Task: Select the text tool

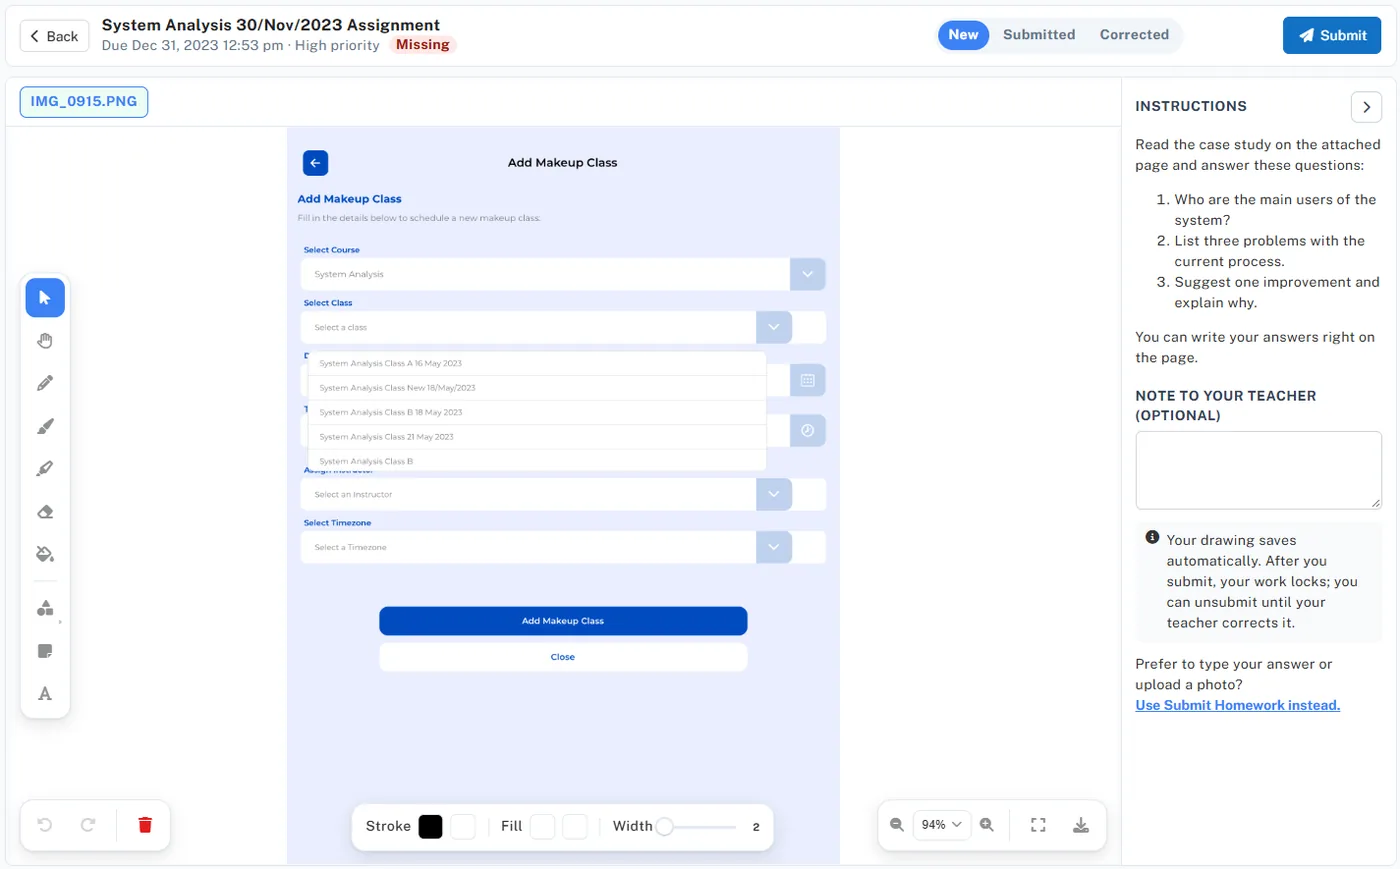Action: (45, 694)
